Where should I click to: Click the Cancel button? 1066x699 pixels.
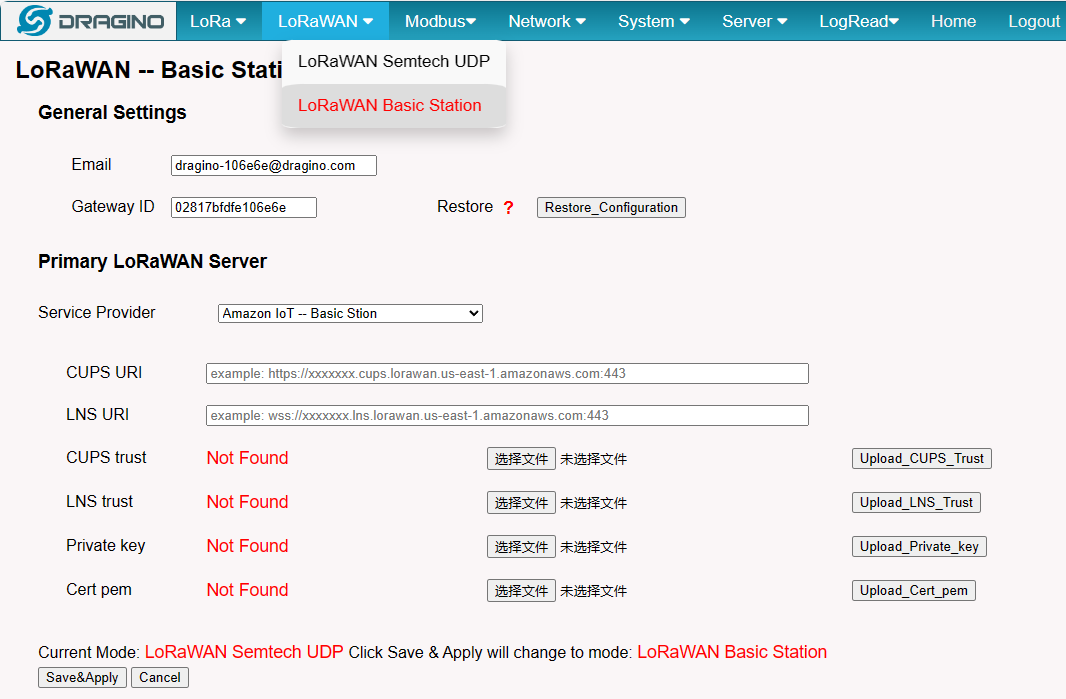tap(160, 677)
